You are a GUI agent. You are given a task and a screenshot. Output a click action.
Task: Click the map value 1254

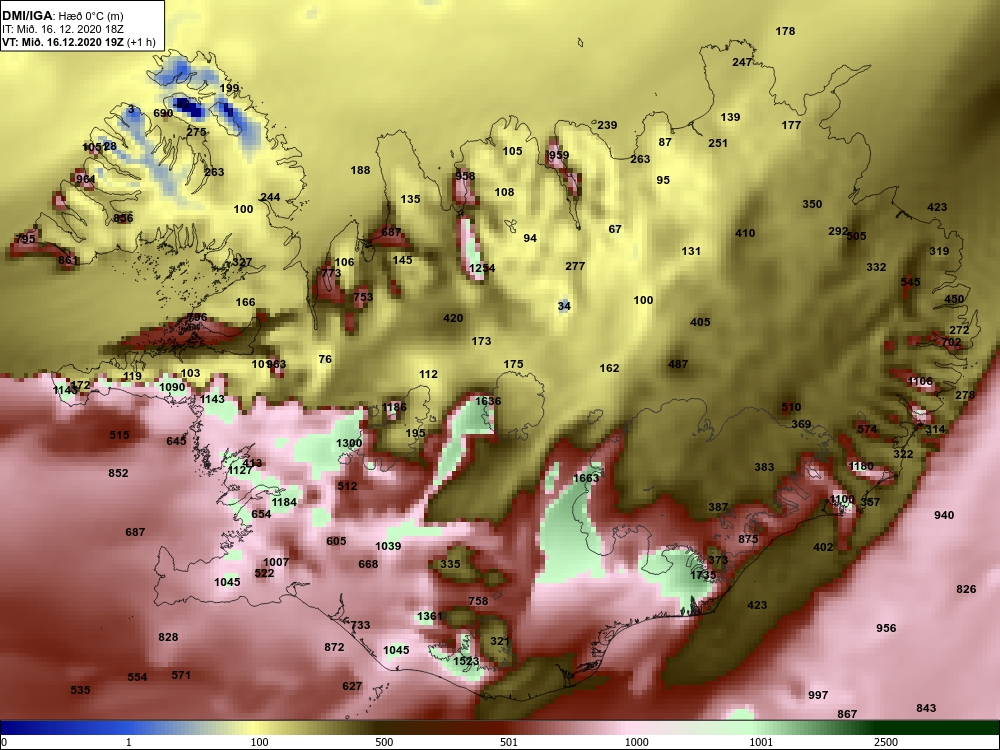coord(482,268)
